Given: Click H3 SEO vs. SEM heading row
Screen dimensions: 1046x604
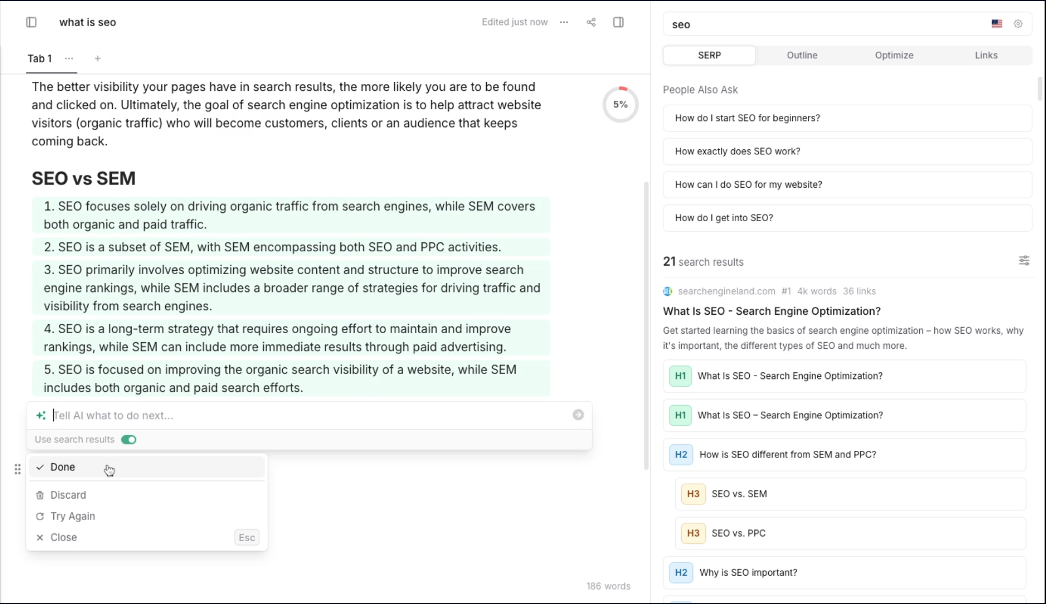Looking at the screenshot, I should coord(851,494).
